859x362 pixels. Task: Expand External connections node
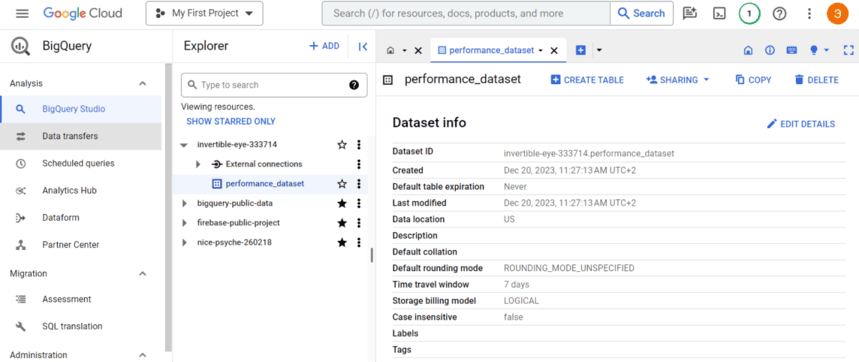click(199, 164)
